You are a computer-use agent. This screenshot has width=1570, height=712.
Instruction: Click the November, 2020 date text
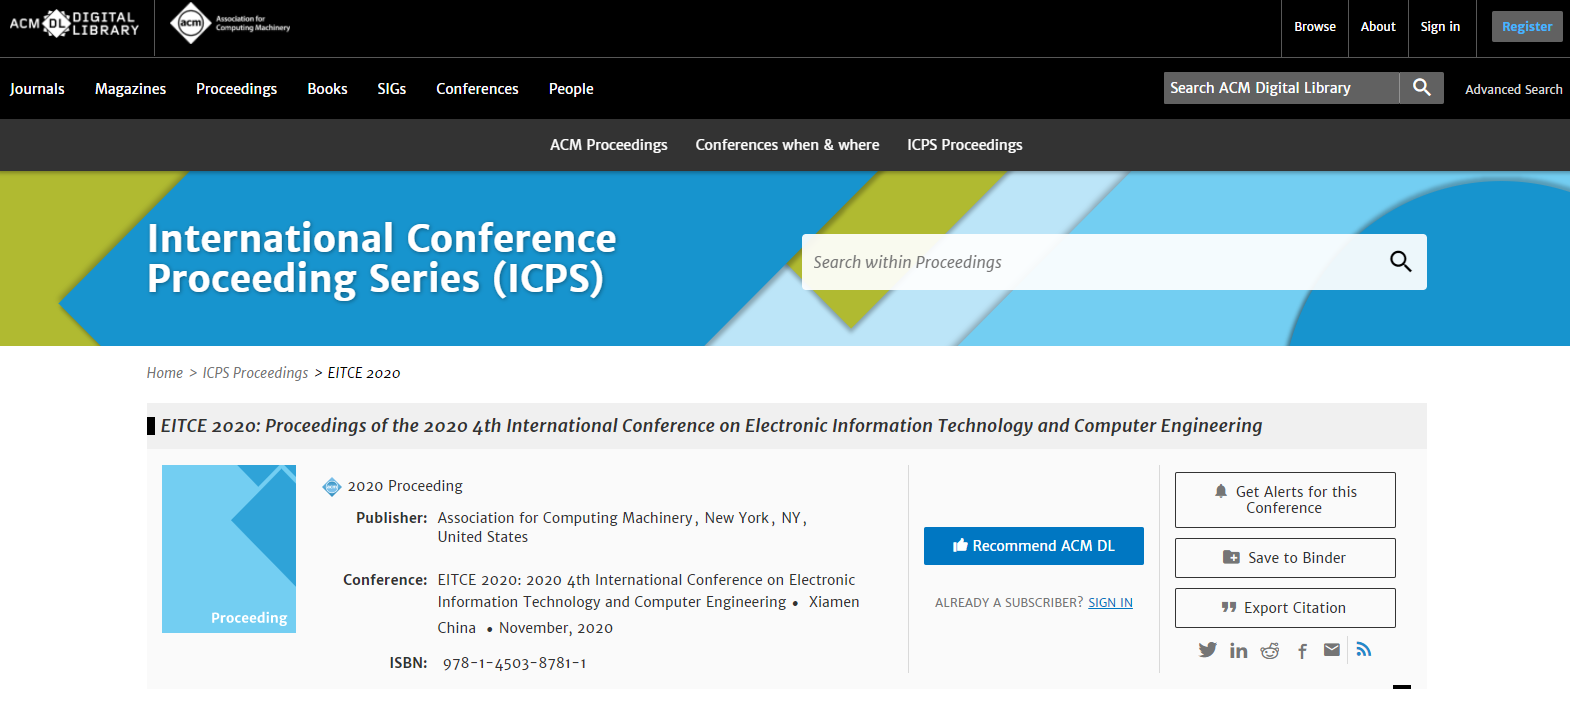click(x=556, y=628)
